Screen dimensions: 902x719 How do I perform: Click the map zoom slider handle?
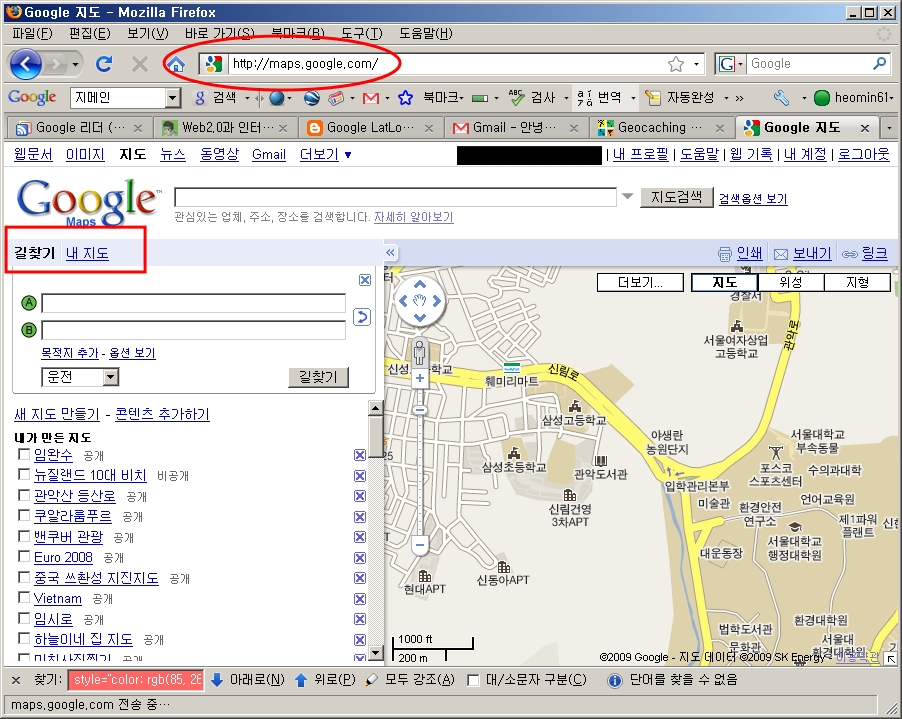(x=420, y=410)
